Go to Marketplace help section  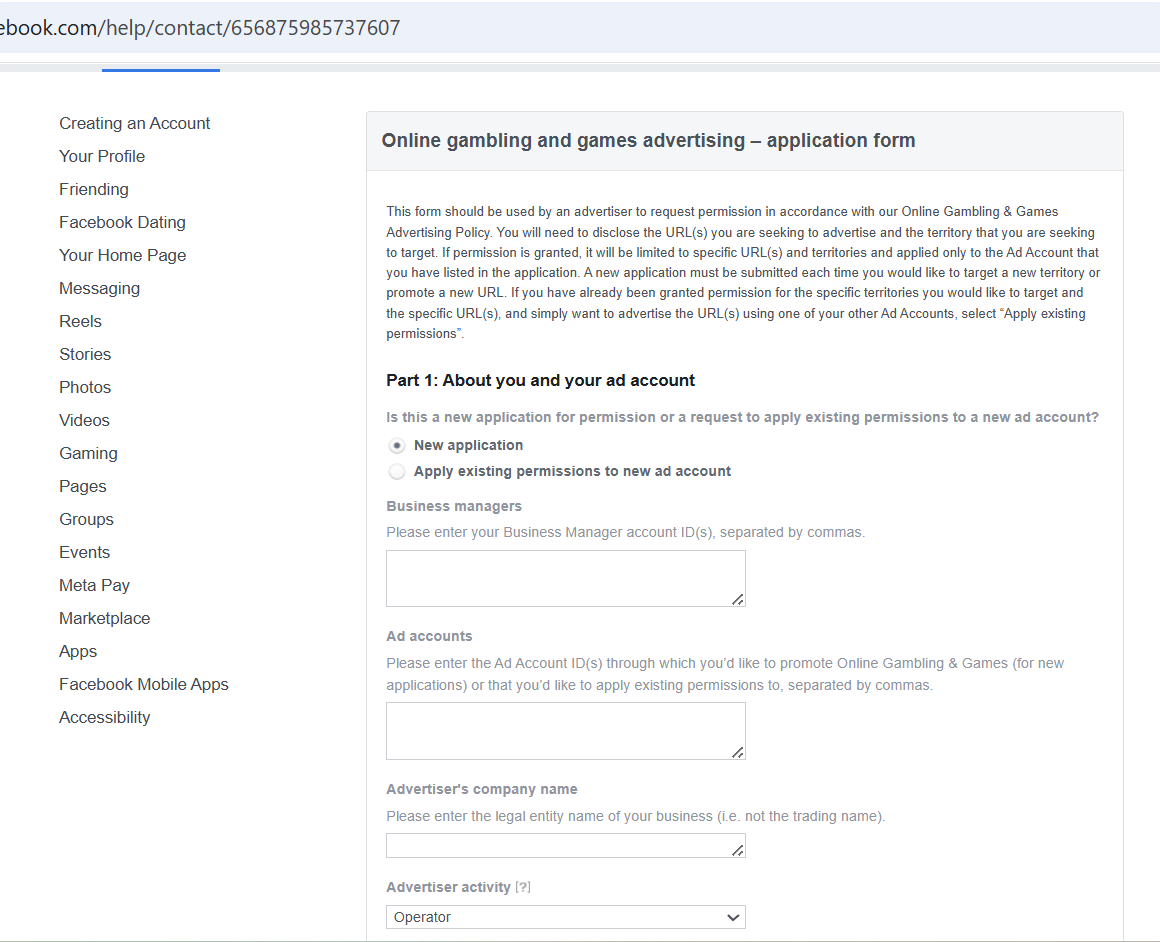point(104,619)
